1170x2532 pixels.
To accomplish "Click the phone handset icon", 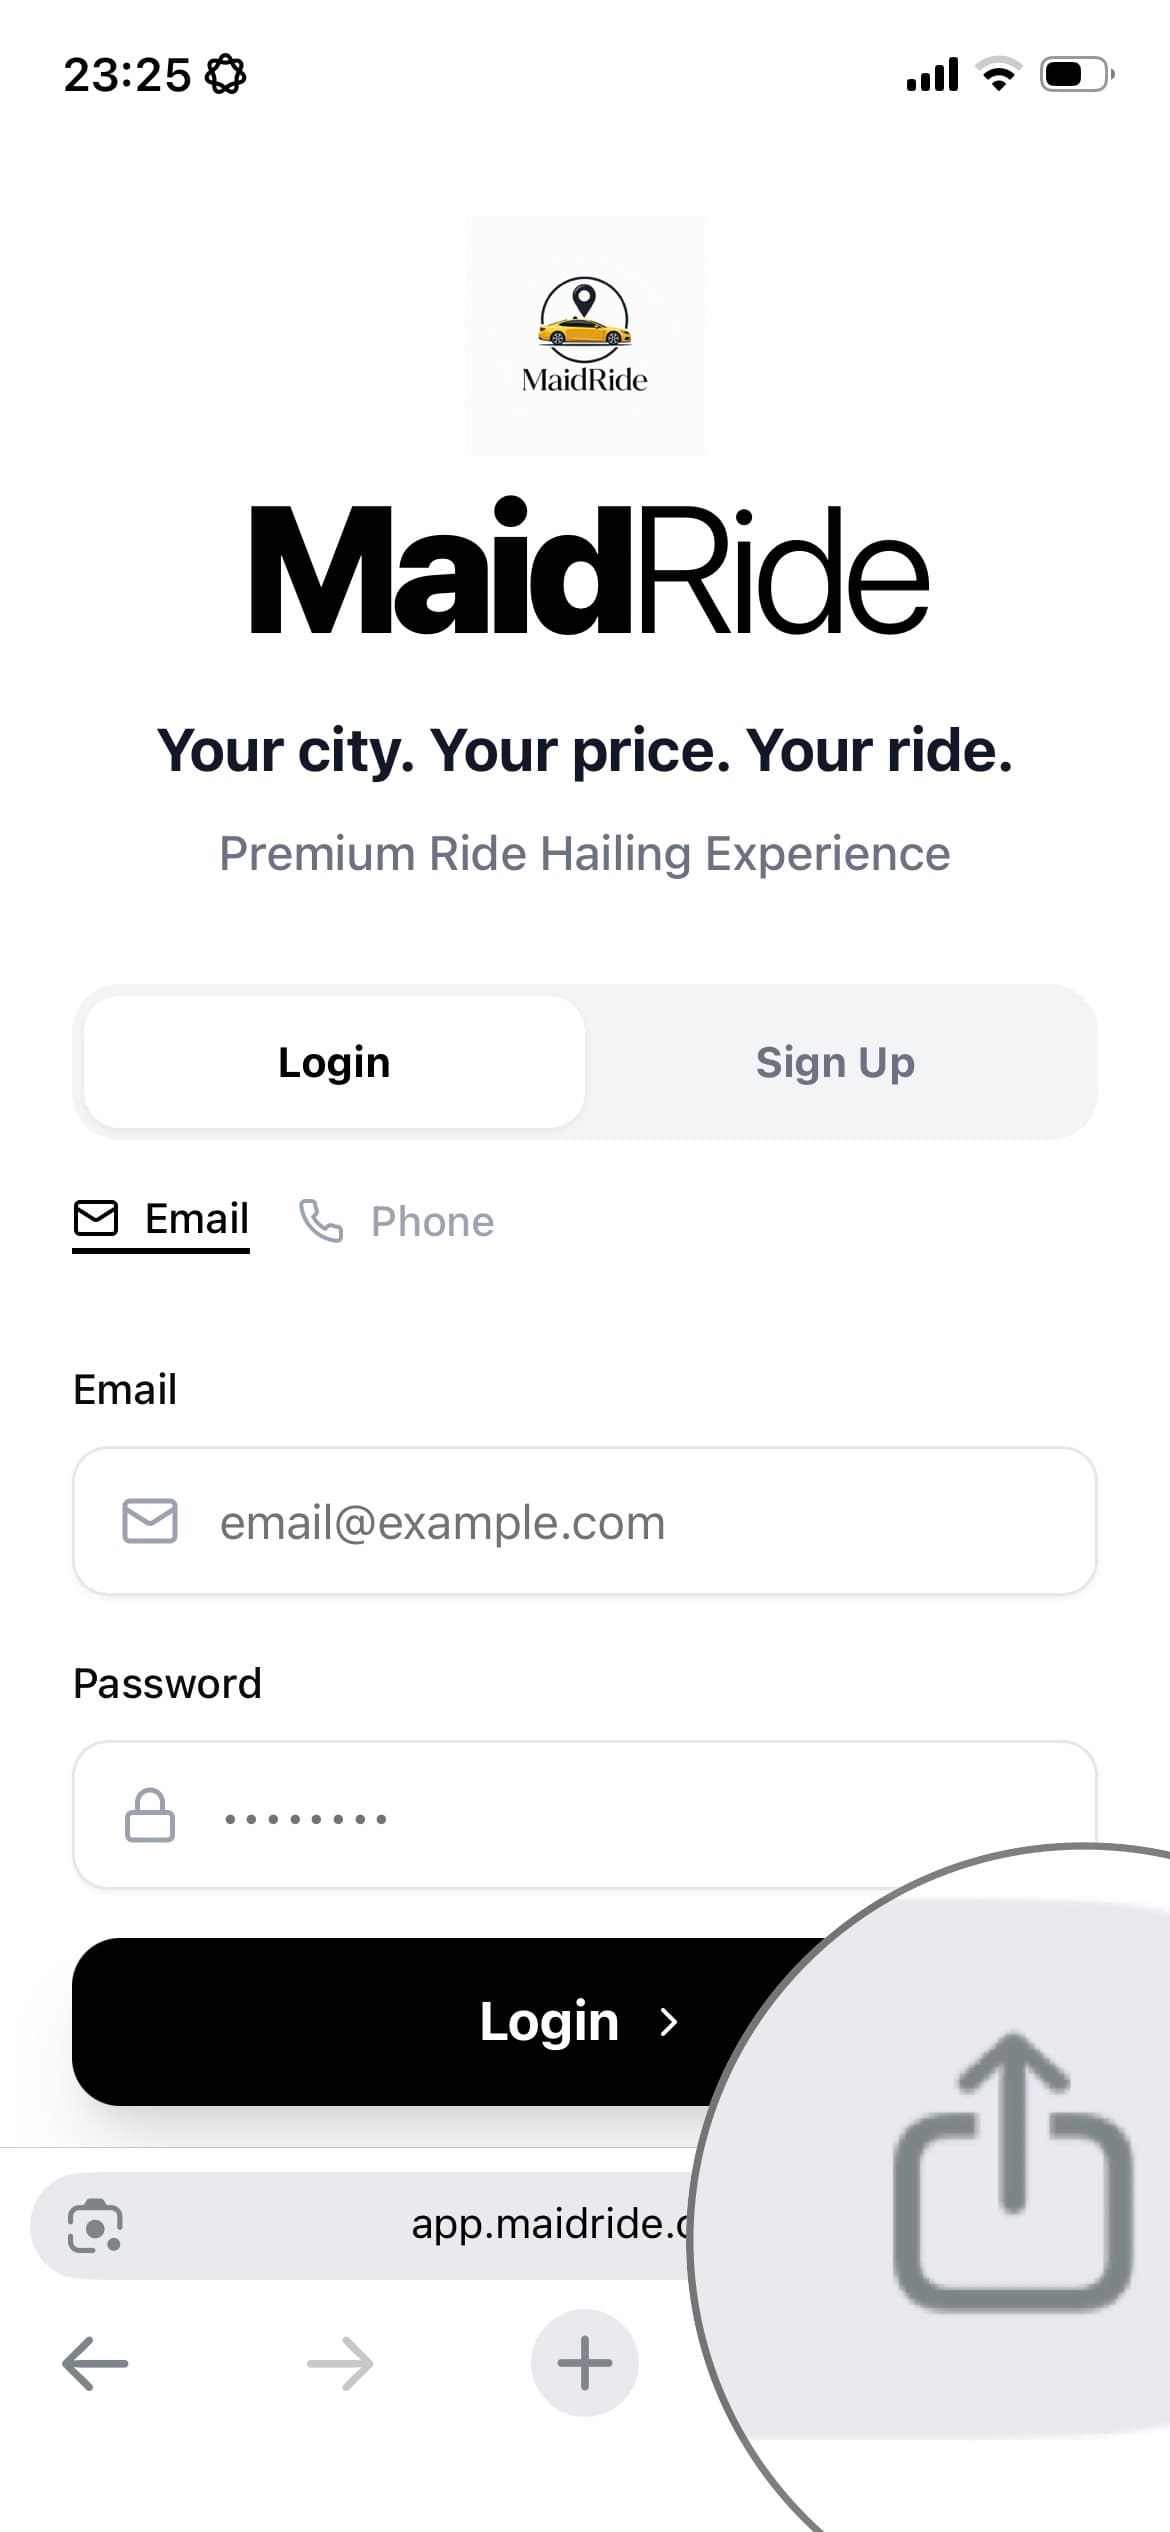I will (321, 1221).
